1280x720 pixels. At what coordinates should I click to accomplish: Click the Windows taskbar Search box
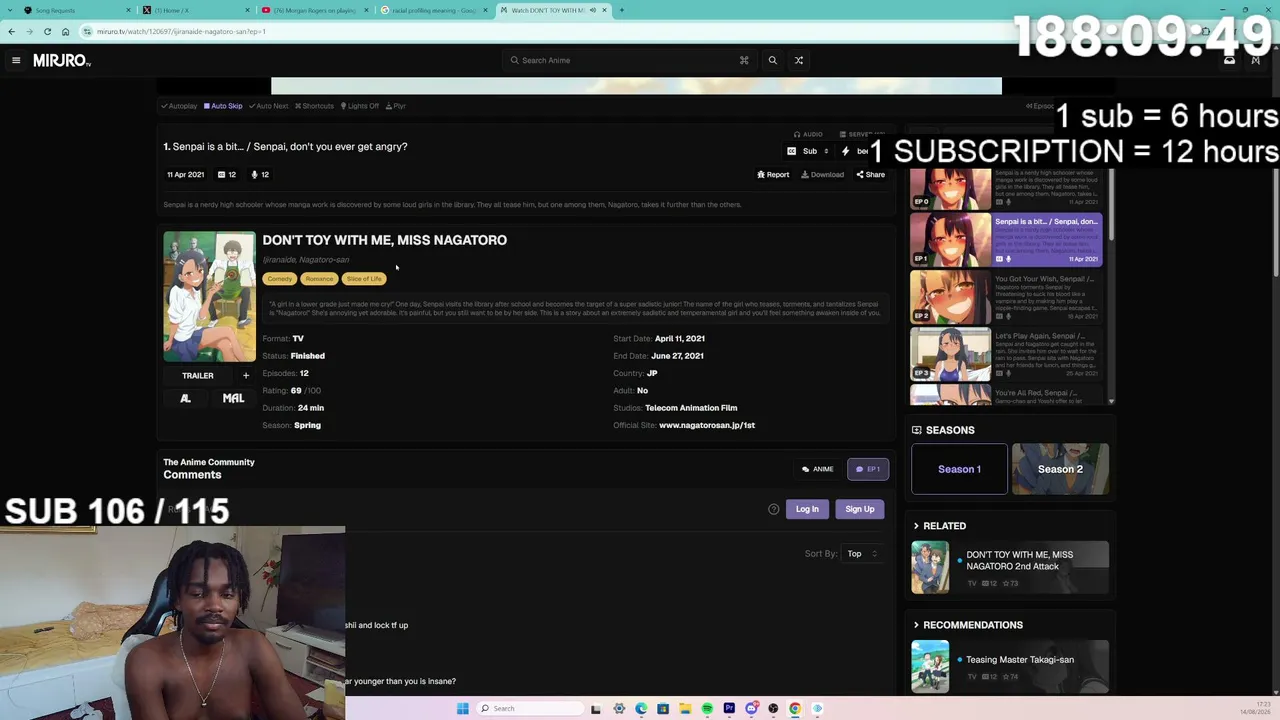pos(530,709)
